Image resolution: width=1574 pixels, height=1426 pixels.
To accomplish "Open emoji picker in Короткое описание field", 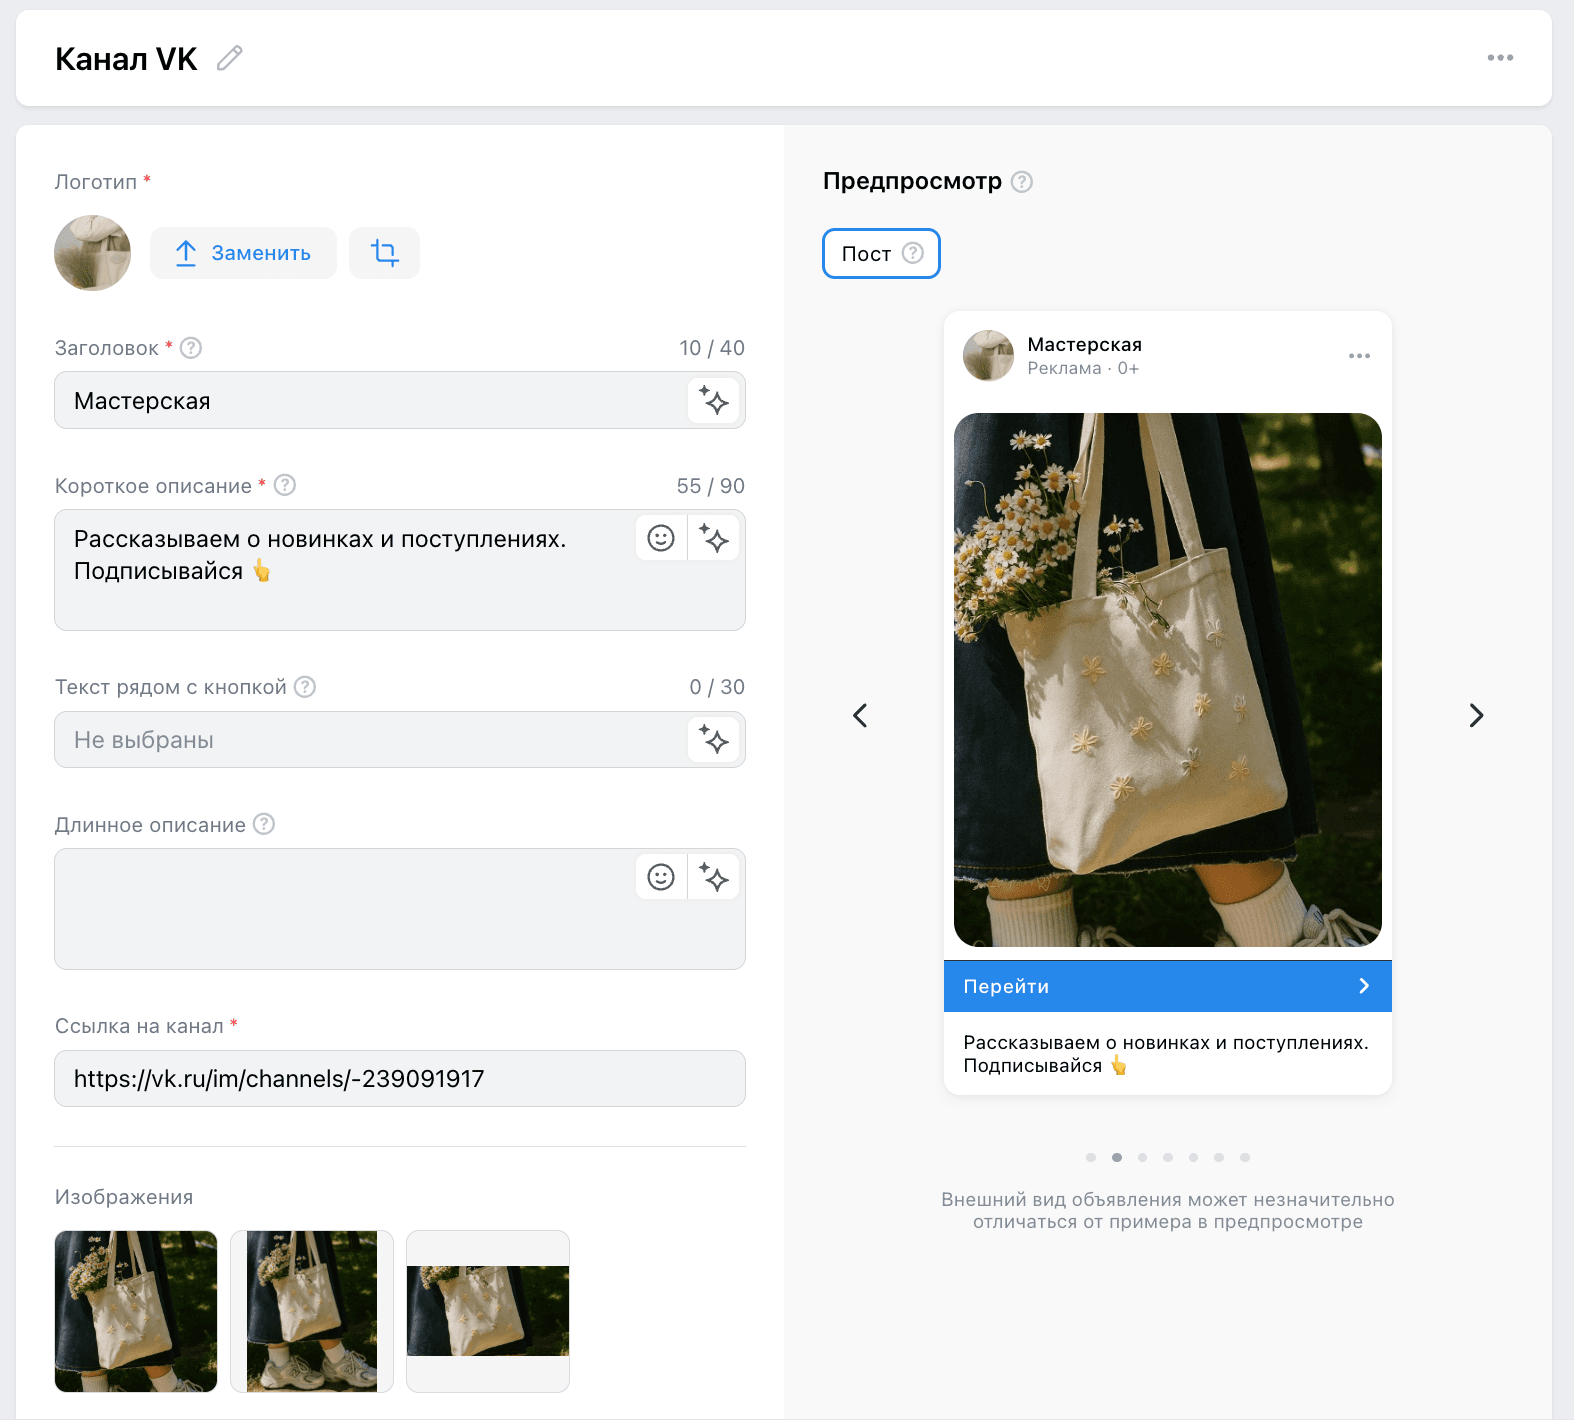I will pyautogui.click(x=661, y=538).
